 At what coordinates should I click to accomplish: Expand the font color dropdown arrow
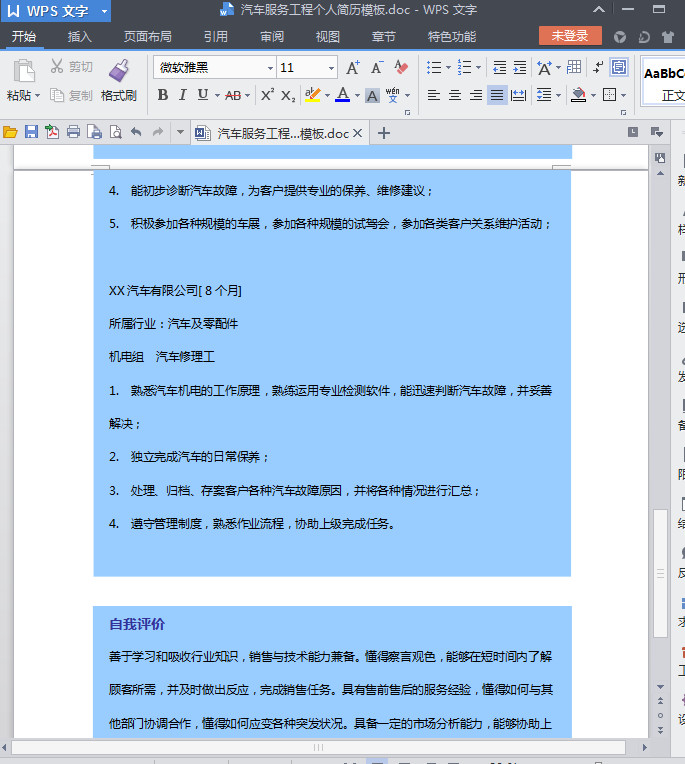click(x=357, y=96)
